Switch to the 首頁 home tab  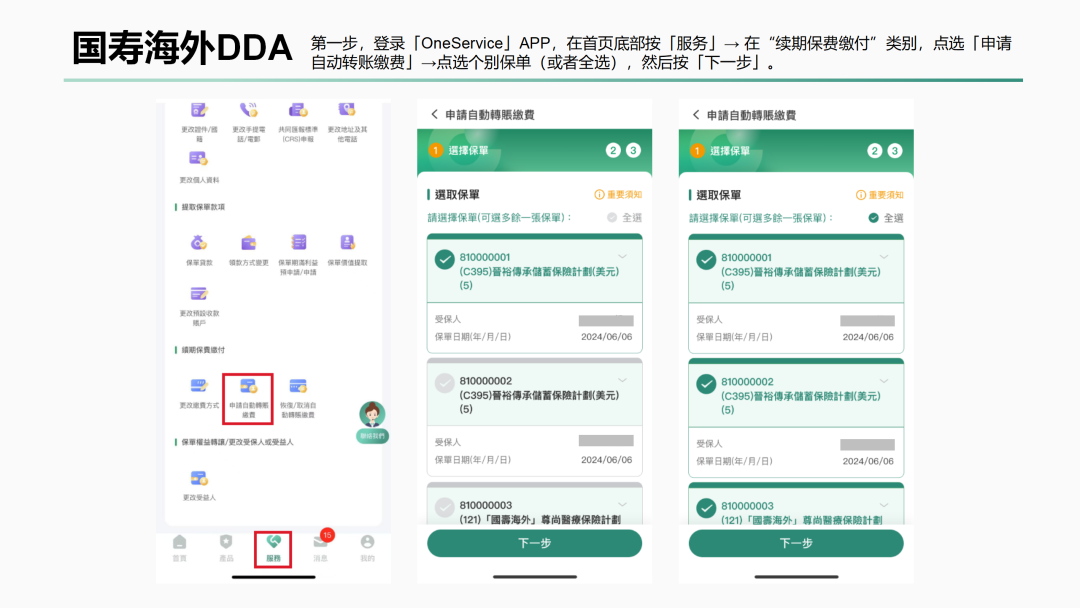coord(180,548)
